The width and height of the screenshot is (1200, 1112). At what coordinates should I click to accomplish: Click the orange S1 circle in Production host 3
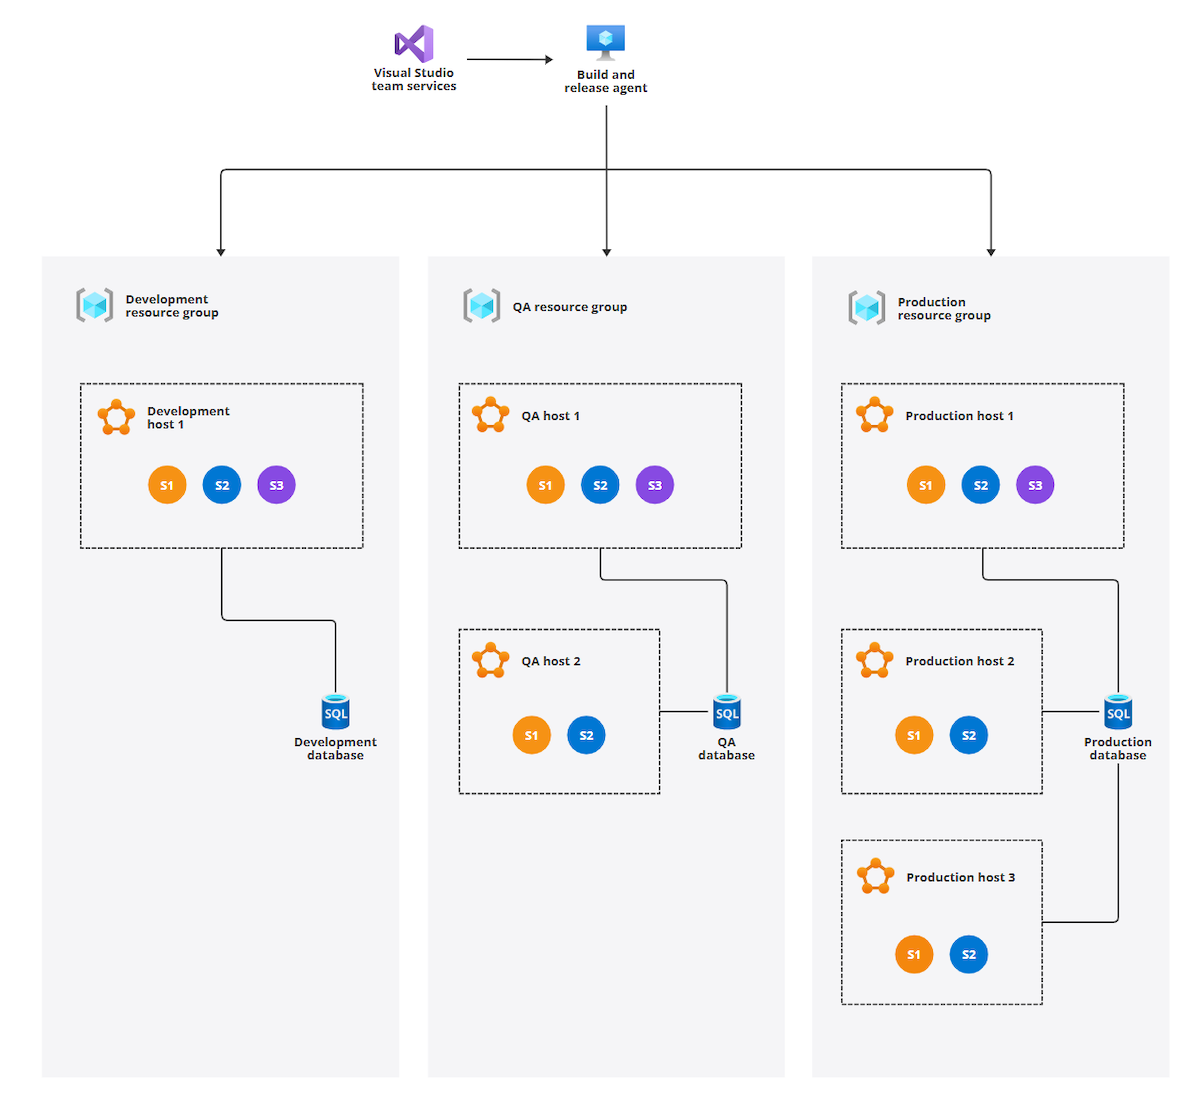(x=914, y=954)
